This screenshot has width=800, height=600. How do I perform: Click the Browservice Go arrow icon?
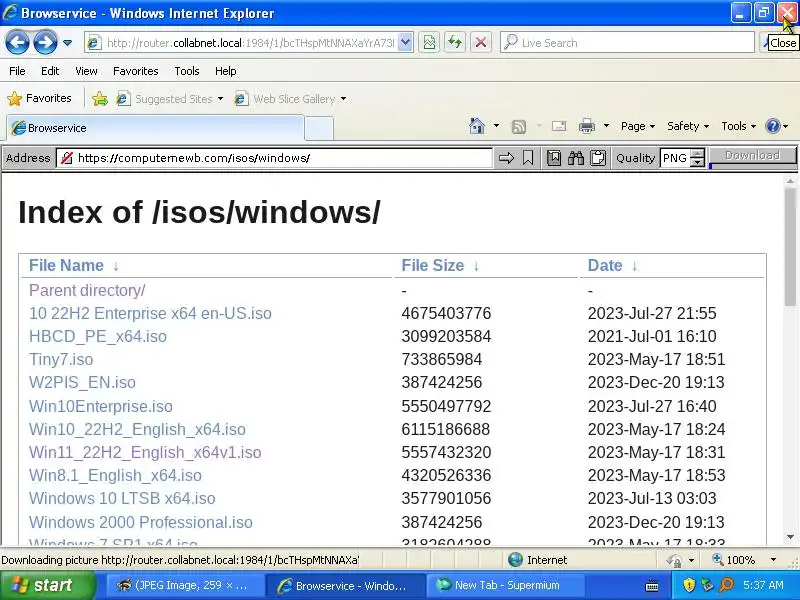(x=506, y=158)
